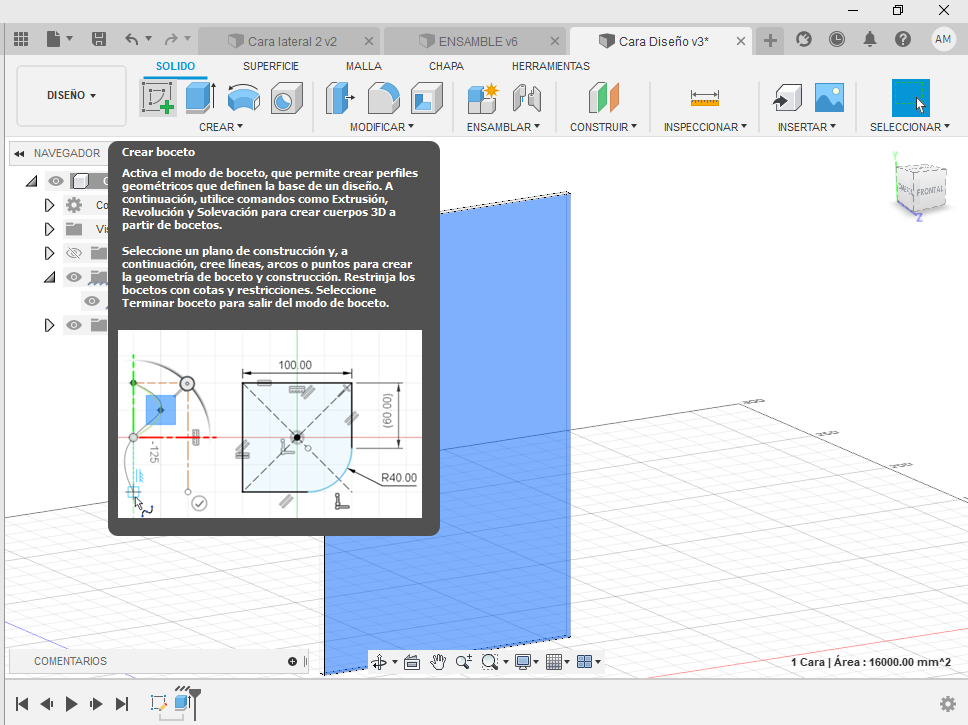
Task: Open the INSPECCIONAR dropdown menu
Action: click(x=705, y=127)
